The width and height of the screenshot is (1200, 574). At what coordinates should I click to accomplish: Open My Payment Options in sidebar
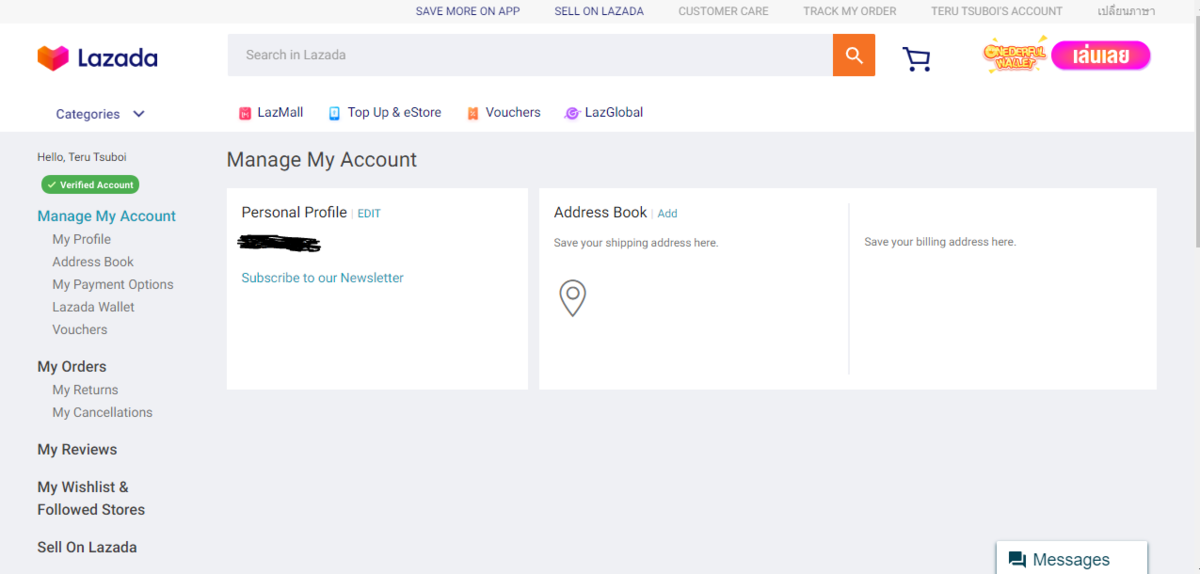(x=113, y=285)
